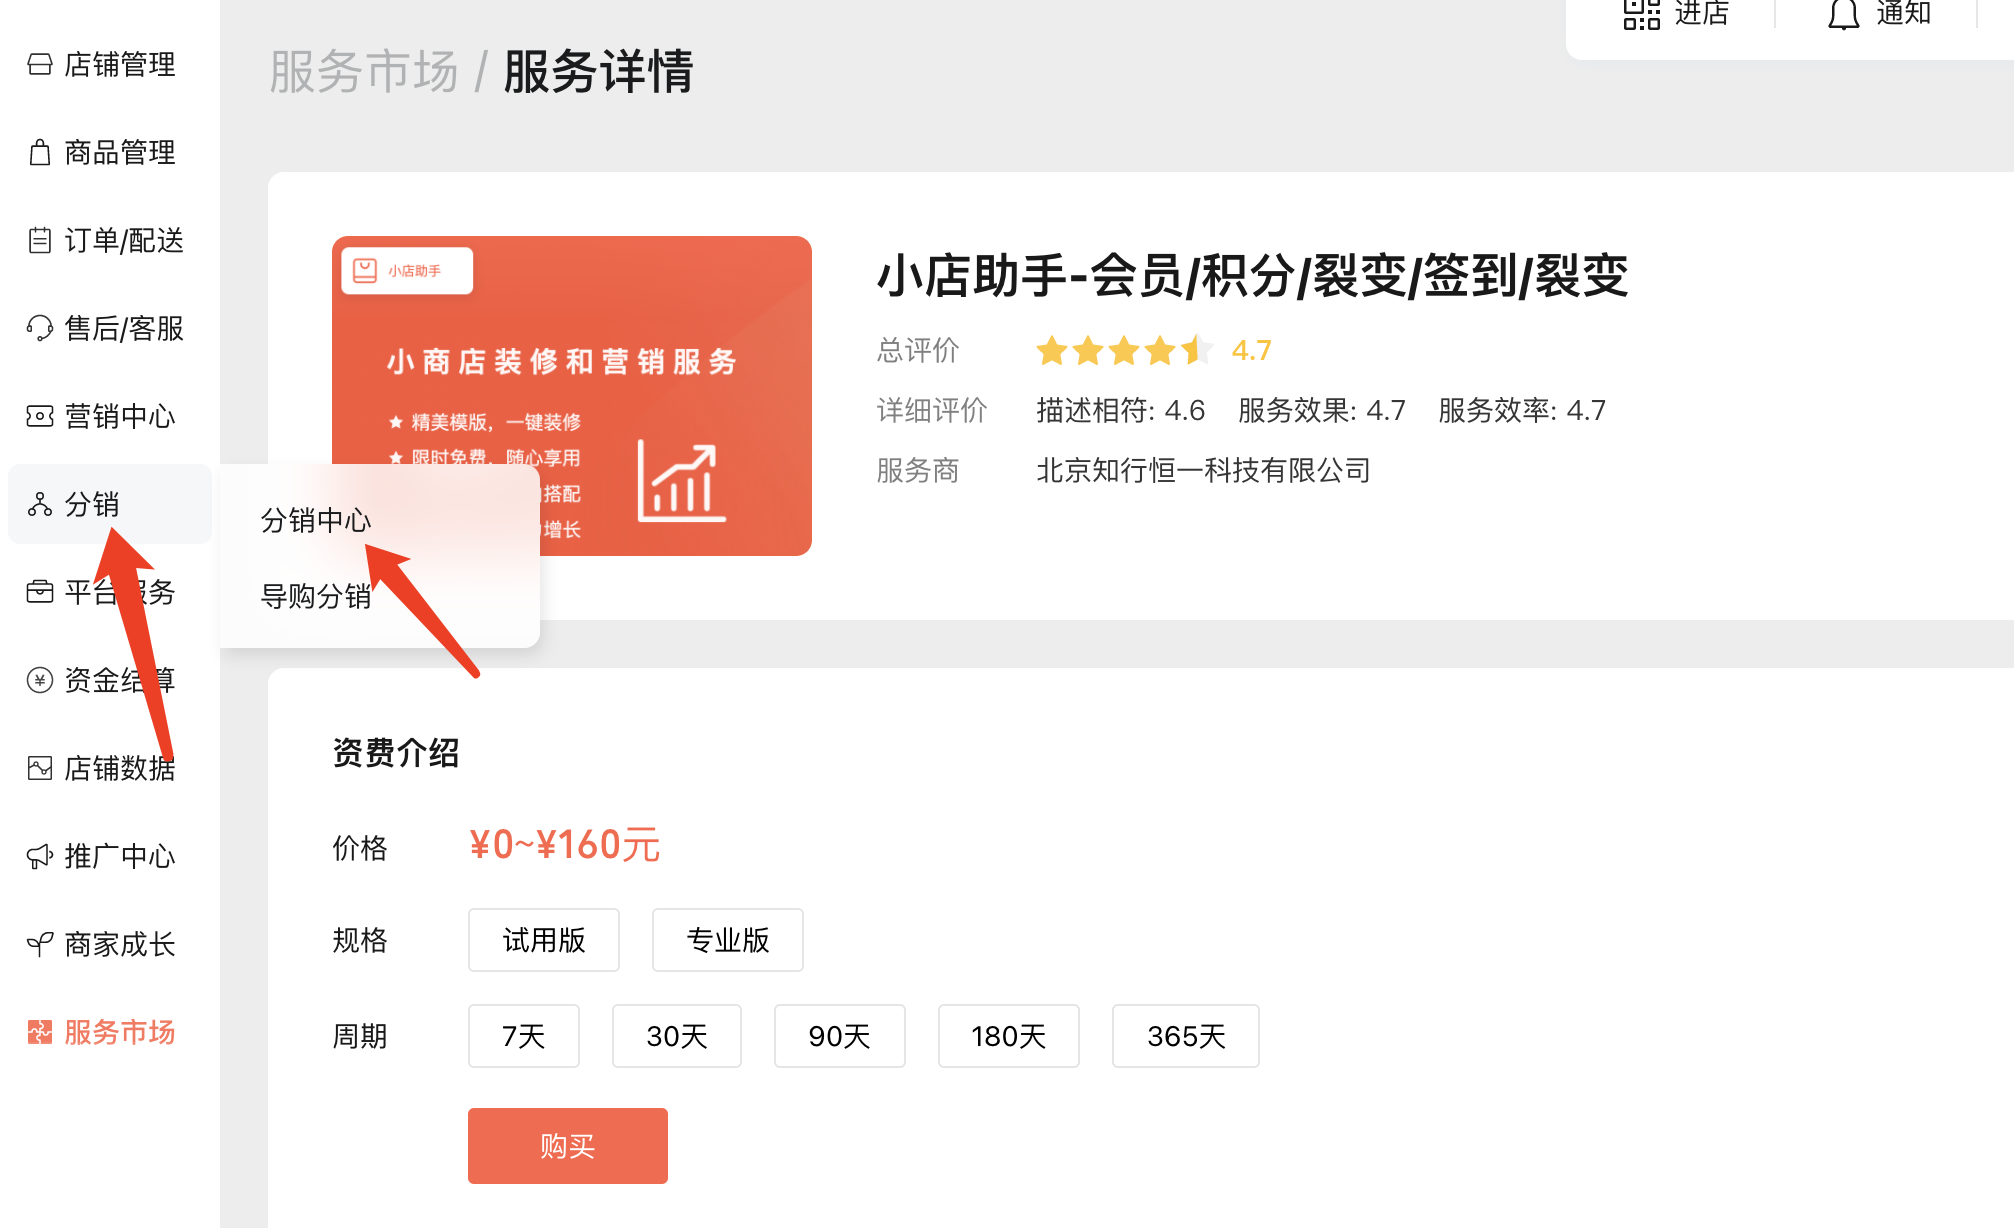2014x1228 pixels.
Task: Click the 进店 QR code icon
Action: coord(1641,14)
